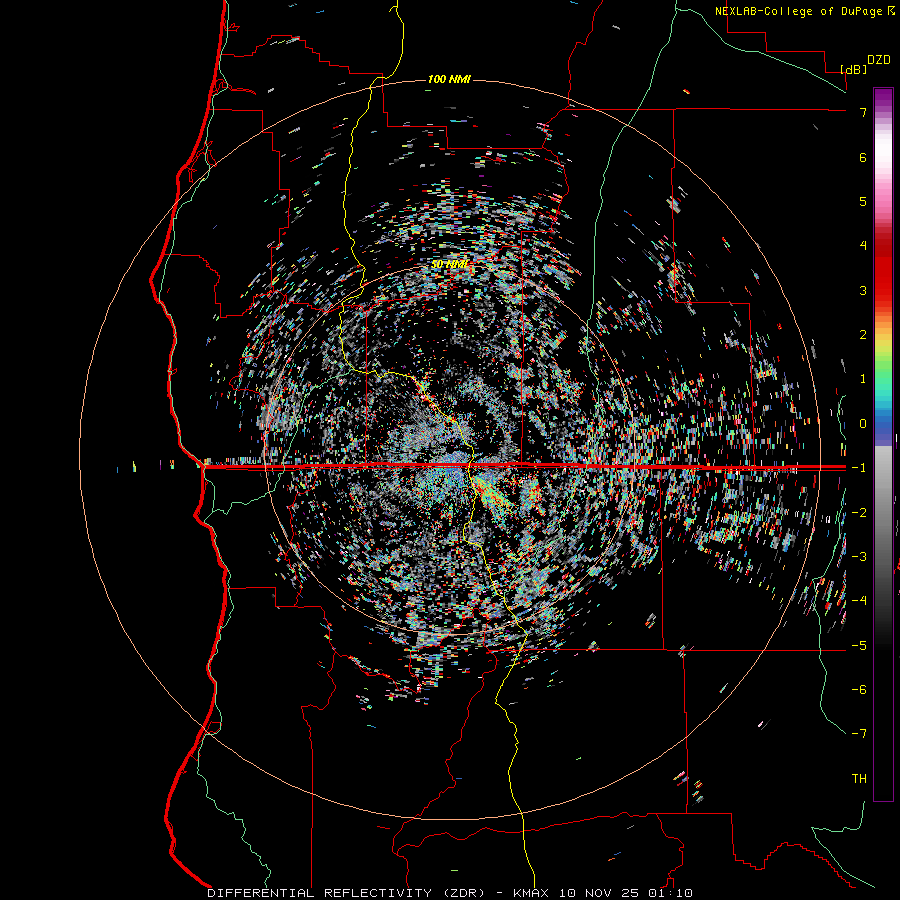
Task: Click the scale label 2
Action: 863,335
